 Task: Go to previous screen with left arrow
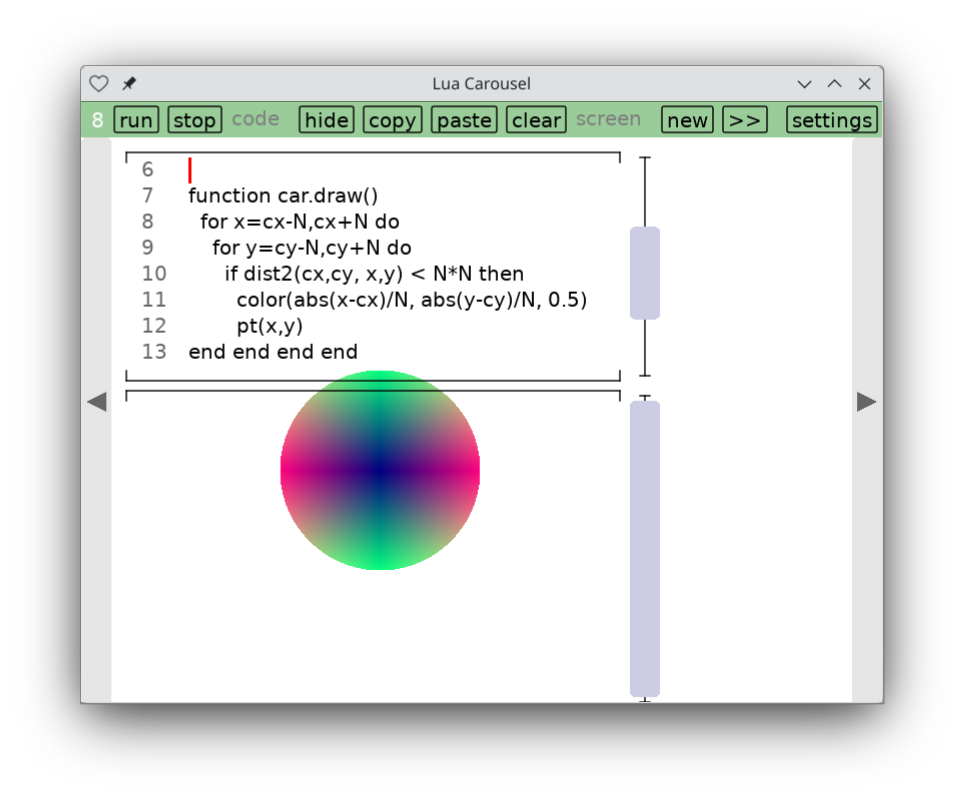(x=97, y=402)
